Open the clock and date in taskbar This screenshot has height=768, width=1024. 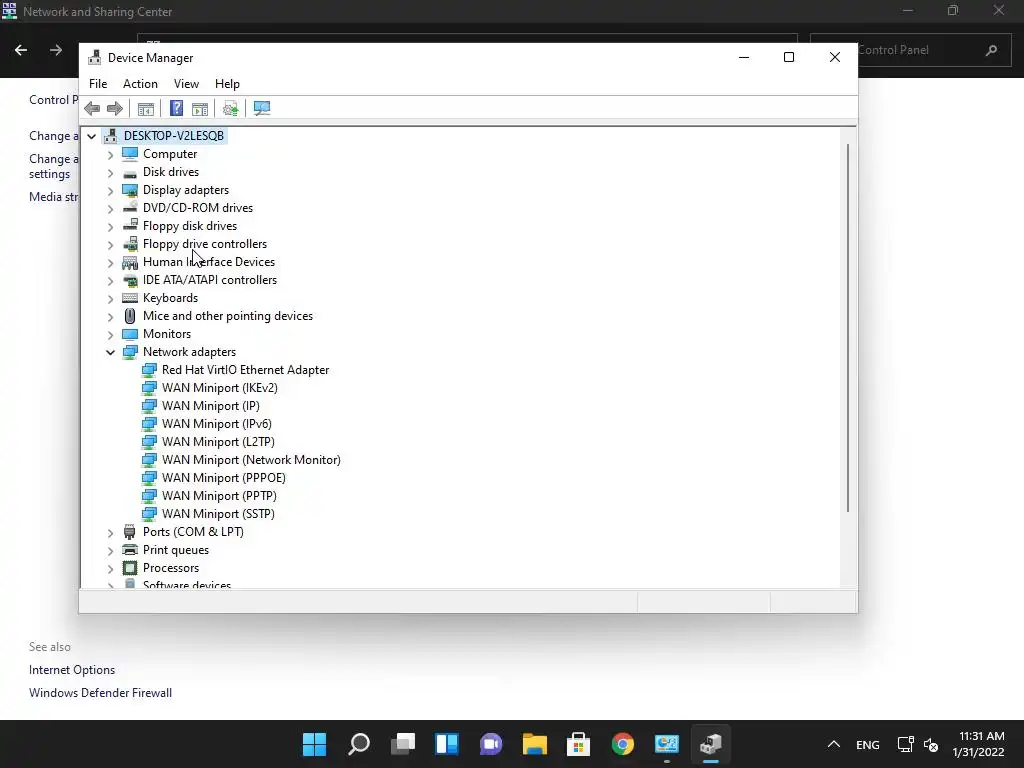pyautogui.click(x=980, y=744)
